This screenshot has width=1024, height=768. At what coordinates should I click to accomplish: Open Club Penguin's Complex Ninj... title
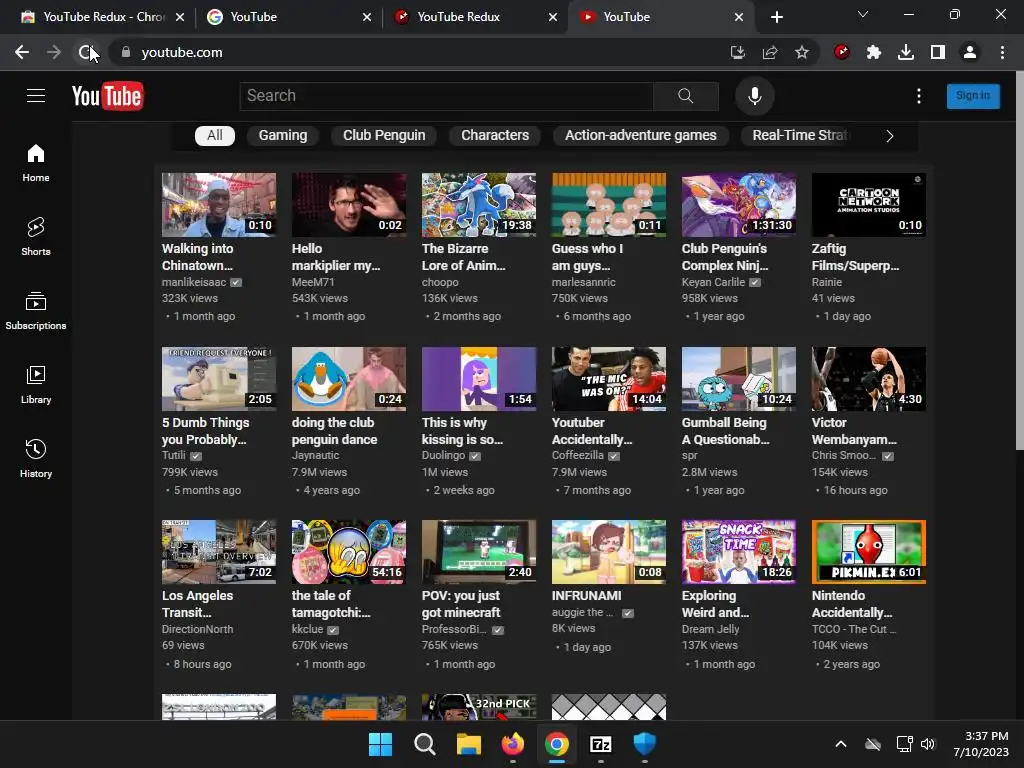pyautogui.click(x=725, y=257)
